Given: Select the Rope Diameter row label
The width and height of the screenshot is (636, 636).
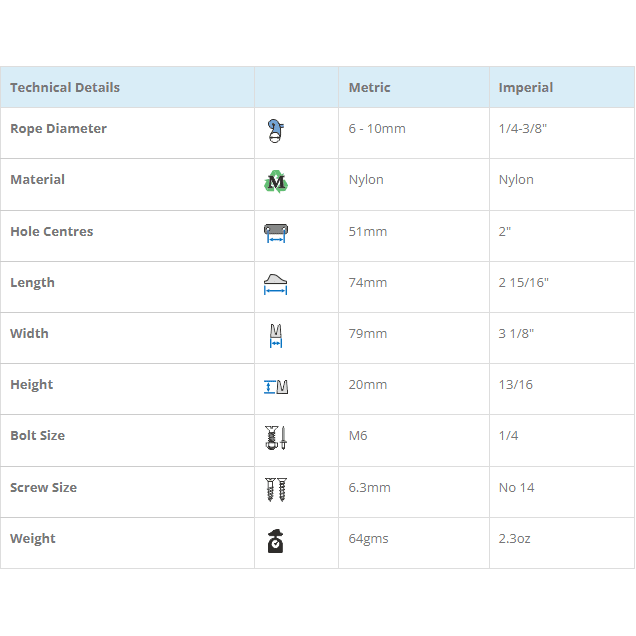Looking at the screenshot, I should point(58,129).
